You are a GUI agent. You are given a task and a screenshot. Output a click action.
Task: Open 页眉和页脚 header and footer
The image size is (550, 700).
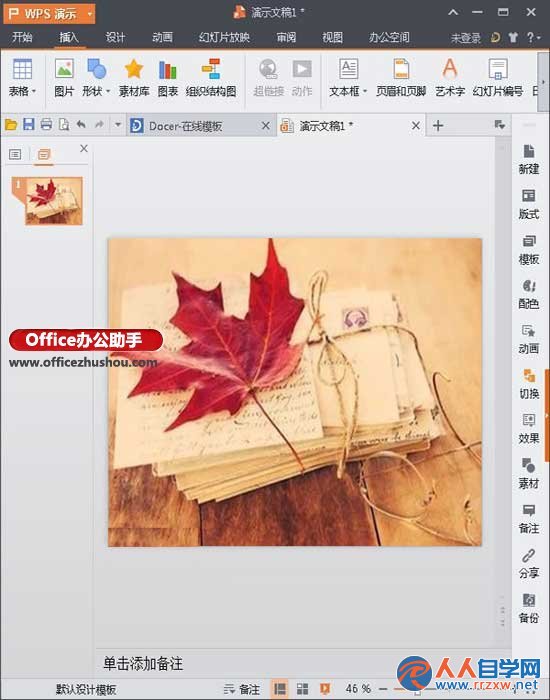pyautogui.click(x=401, y=78)
